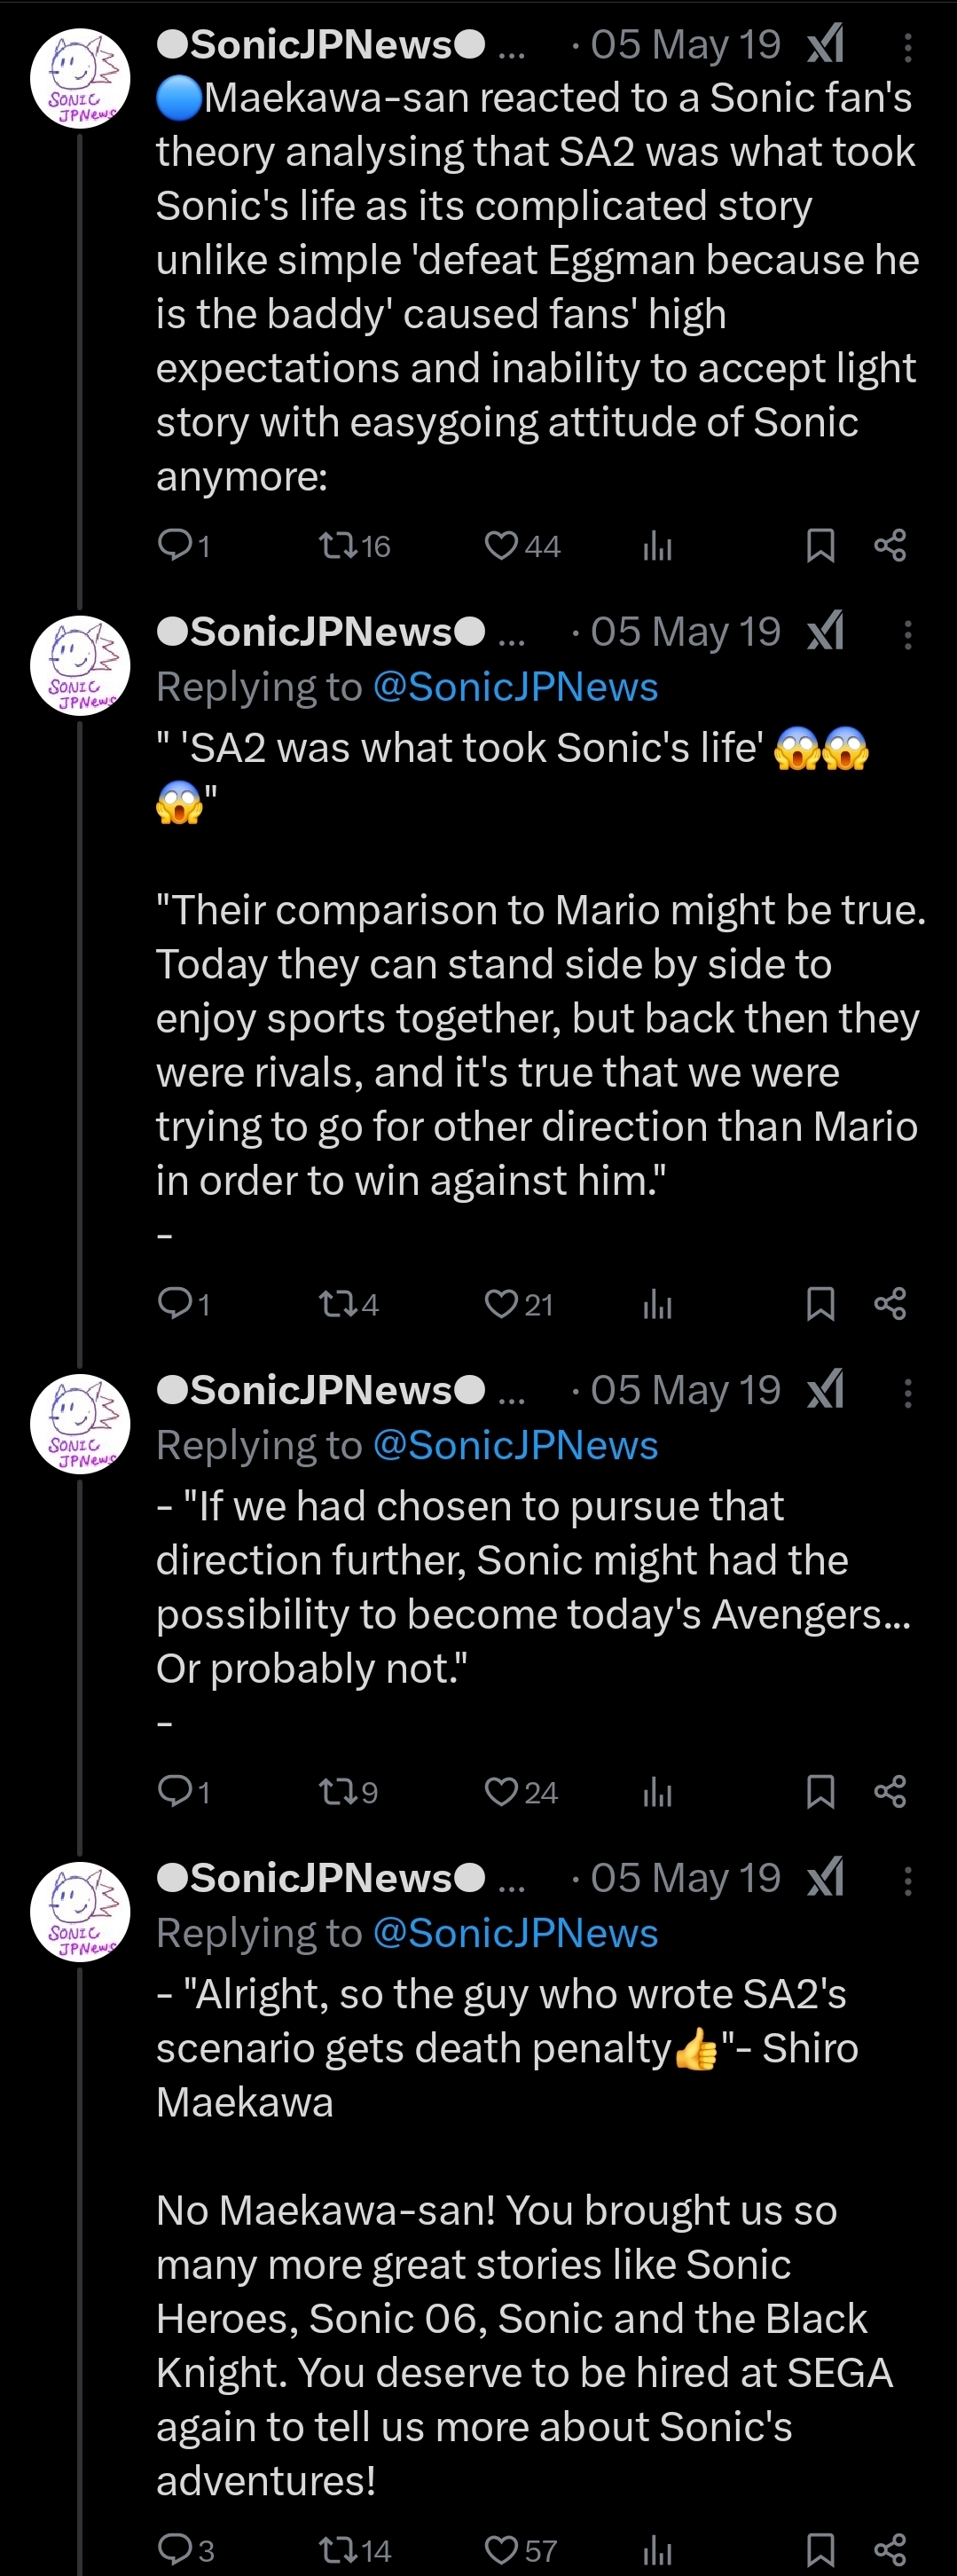This screenshot has height=2576, width=957.
Task: Open SonicJPNews display name on the first tweet
Action: [x=321, y=45]
